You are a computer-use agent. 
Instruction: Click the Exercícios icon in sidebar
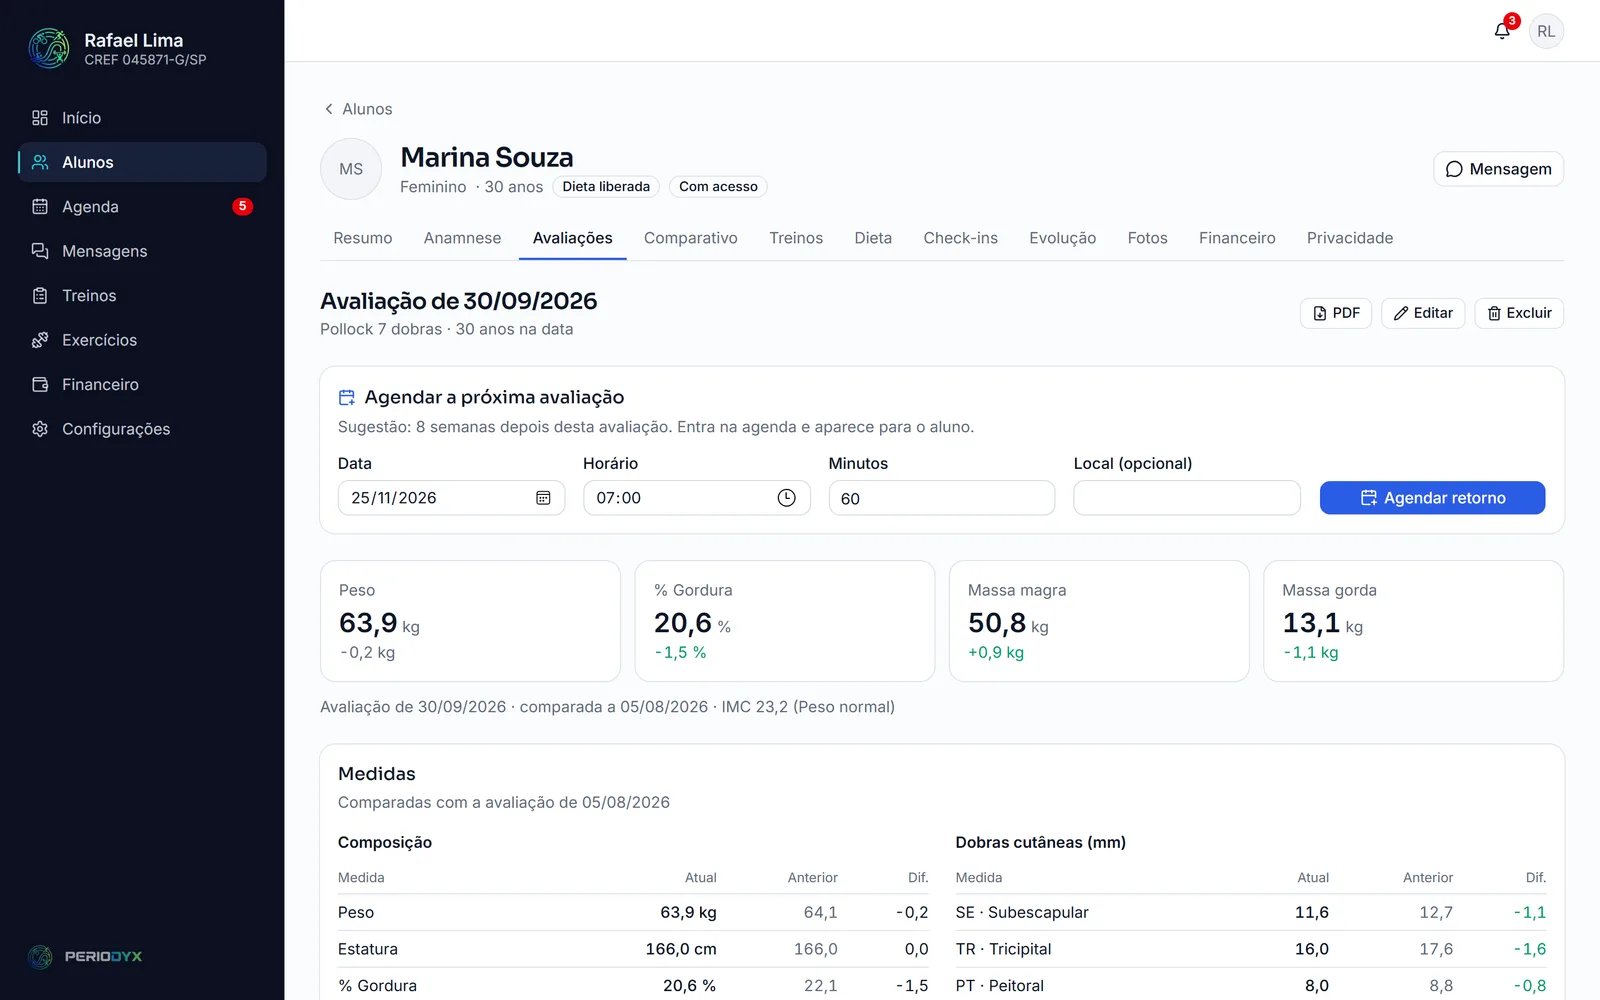click(40, 340)
